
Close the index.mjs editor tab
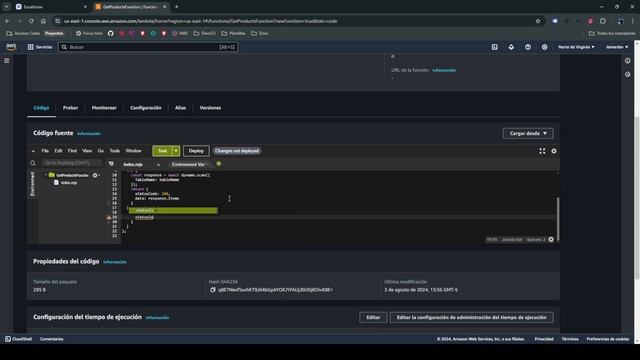click(158, 165)
